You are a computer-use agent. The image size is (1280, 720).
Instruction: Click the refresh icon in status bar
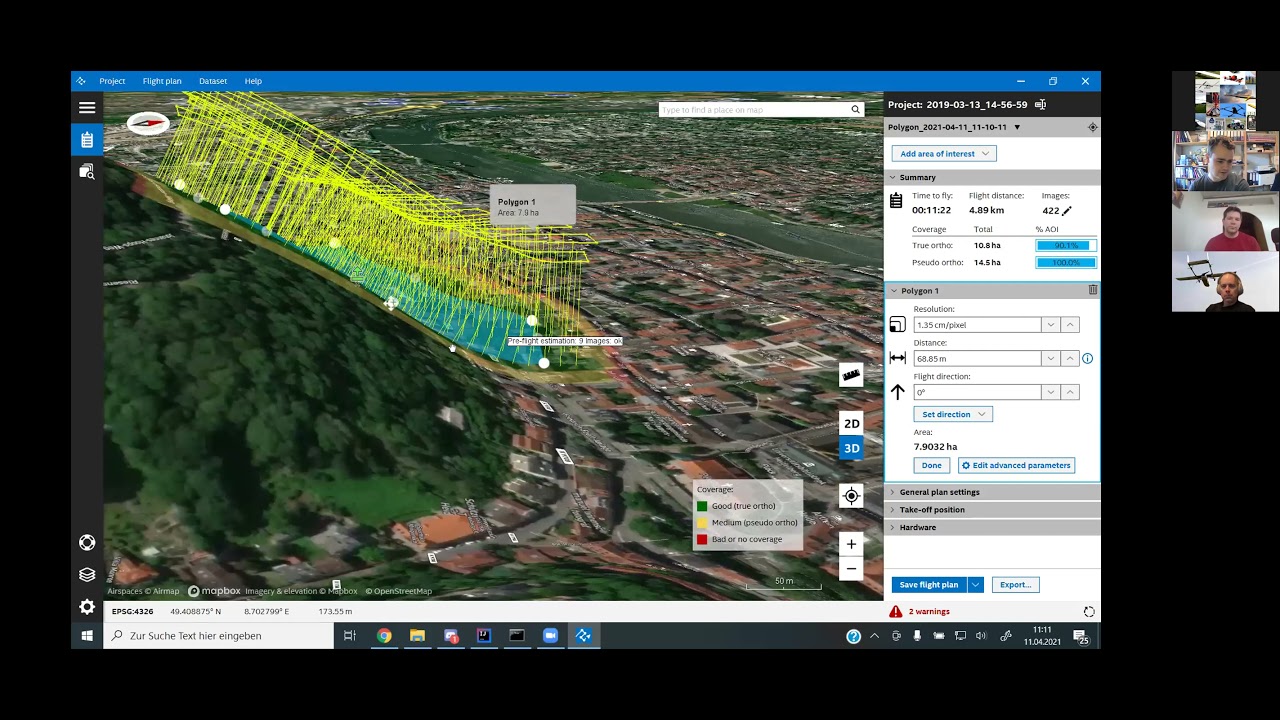(1089, 611)
